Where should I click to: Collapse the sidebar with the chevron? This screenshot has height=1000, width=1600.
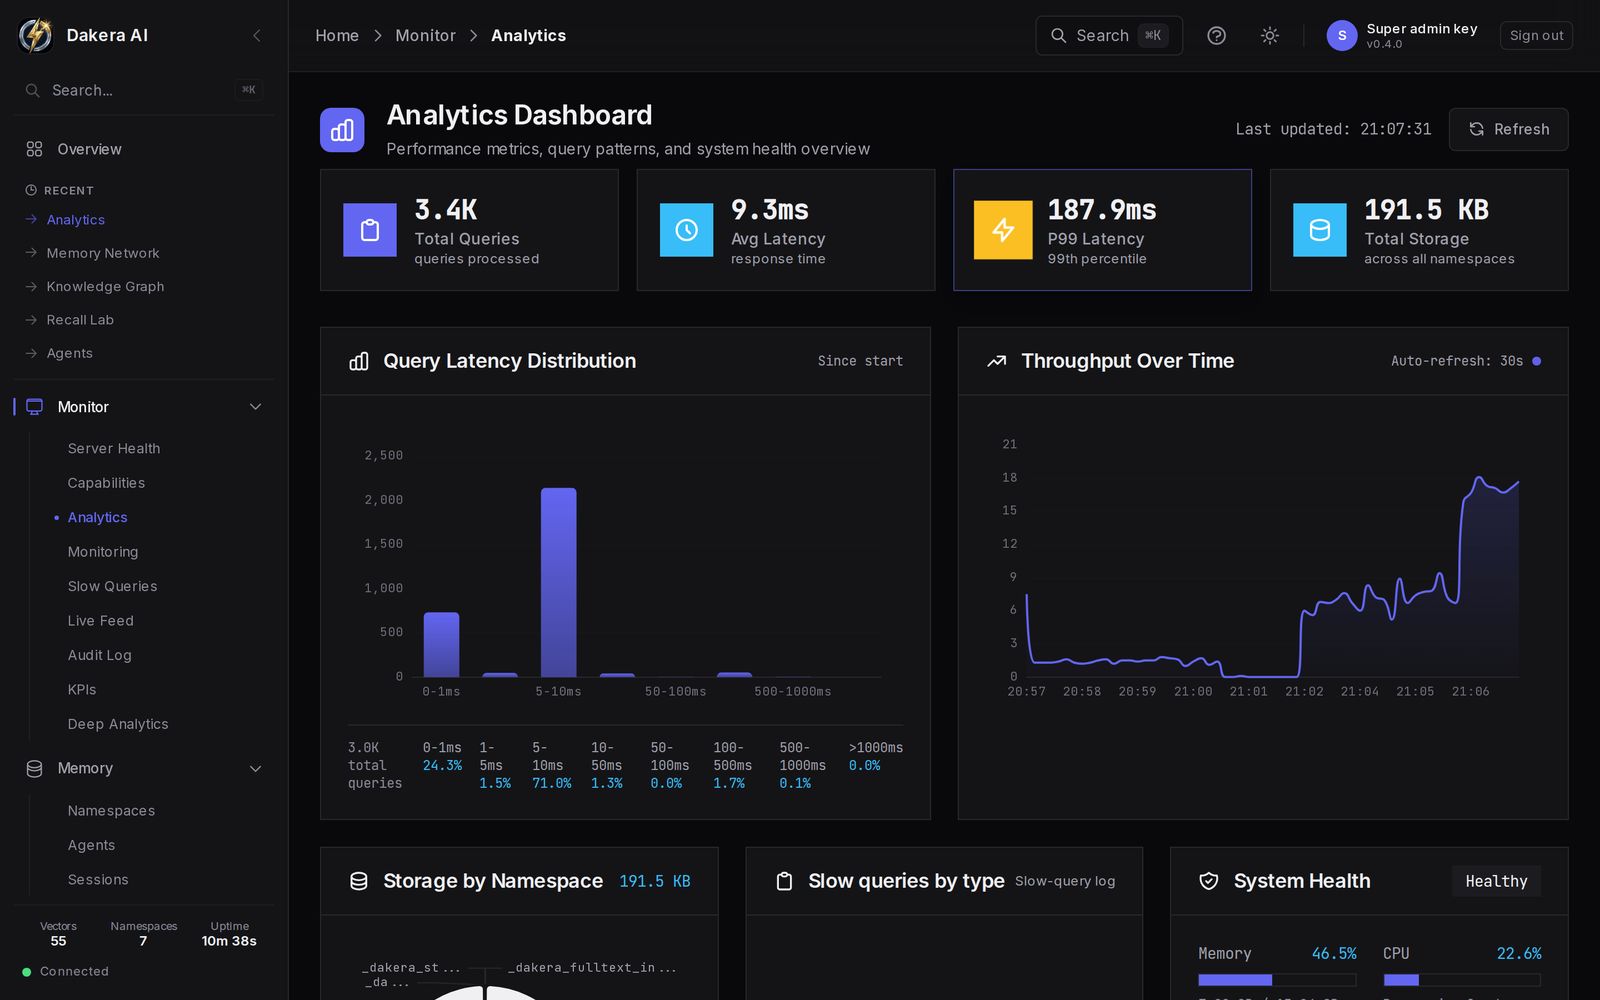tap(257, 35)
